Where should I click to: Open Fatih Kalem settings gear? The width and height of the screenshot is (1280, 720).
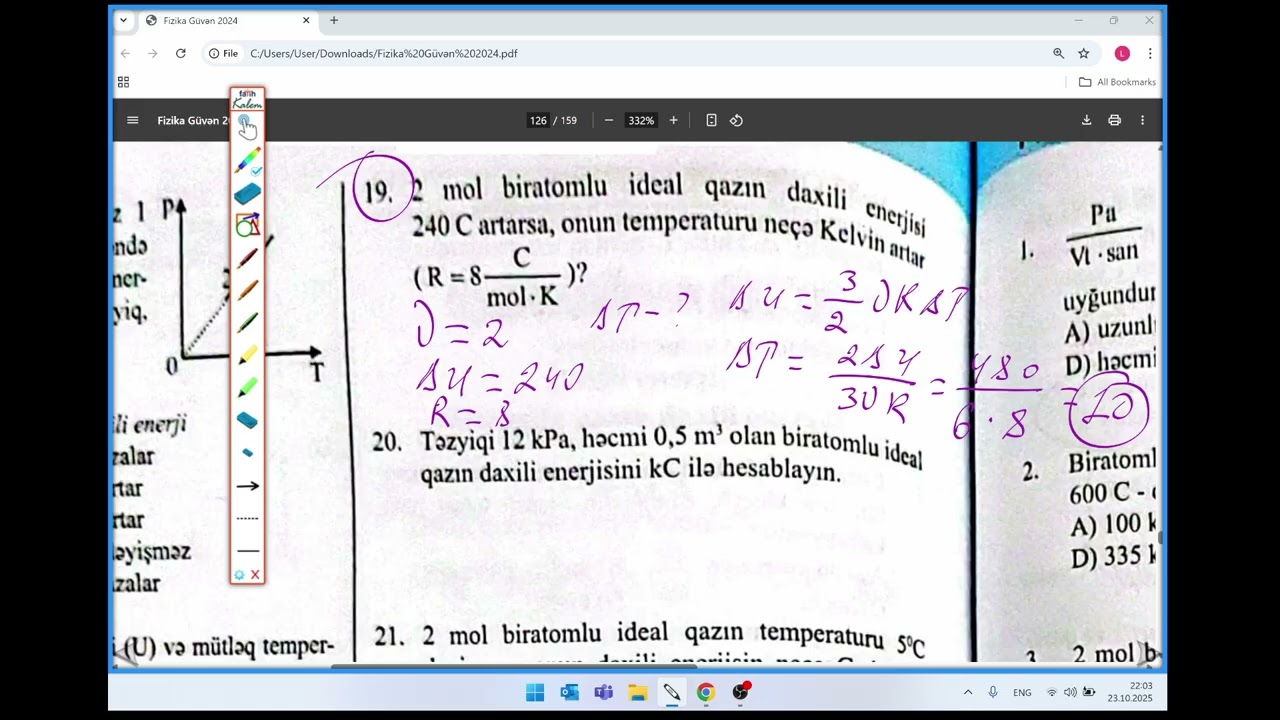[239, 575]
